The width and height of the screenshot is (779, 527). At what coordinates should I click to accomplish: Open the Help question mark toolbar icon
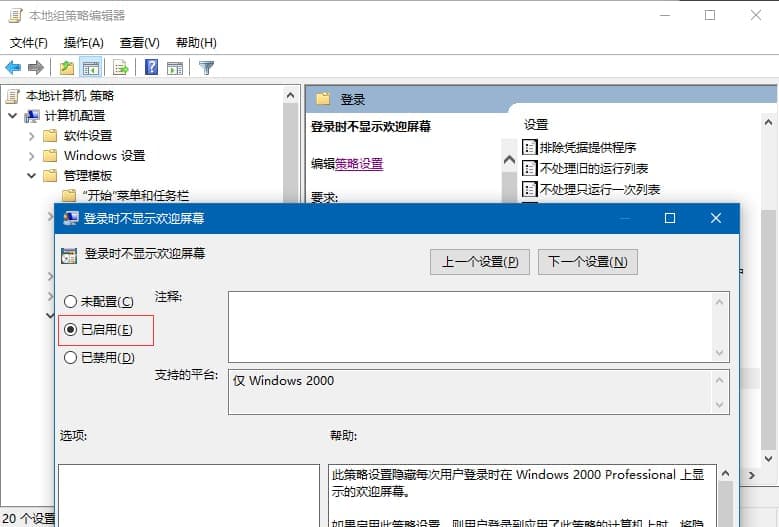pos(152,67)
